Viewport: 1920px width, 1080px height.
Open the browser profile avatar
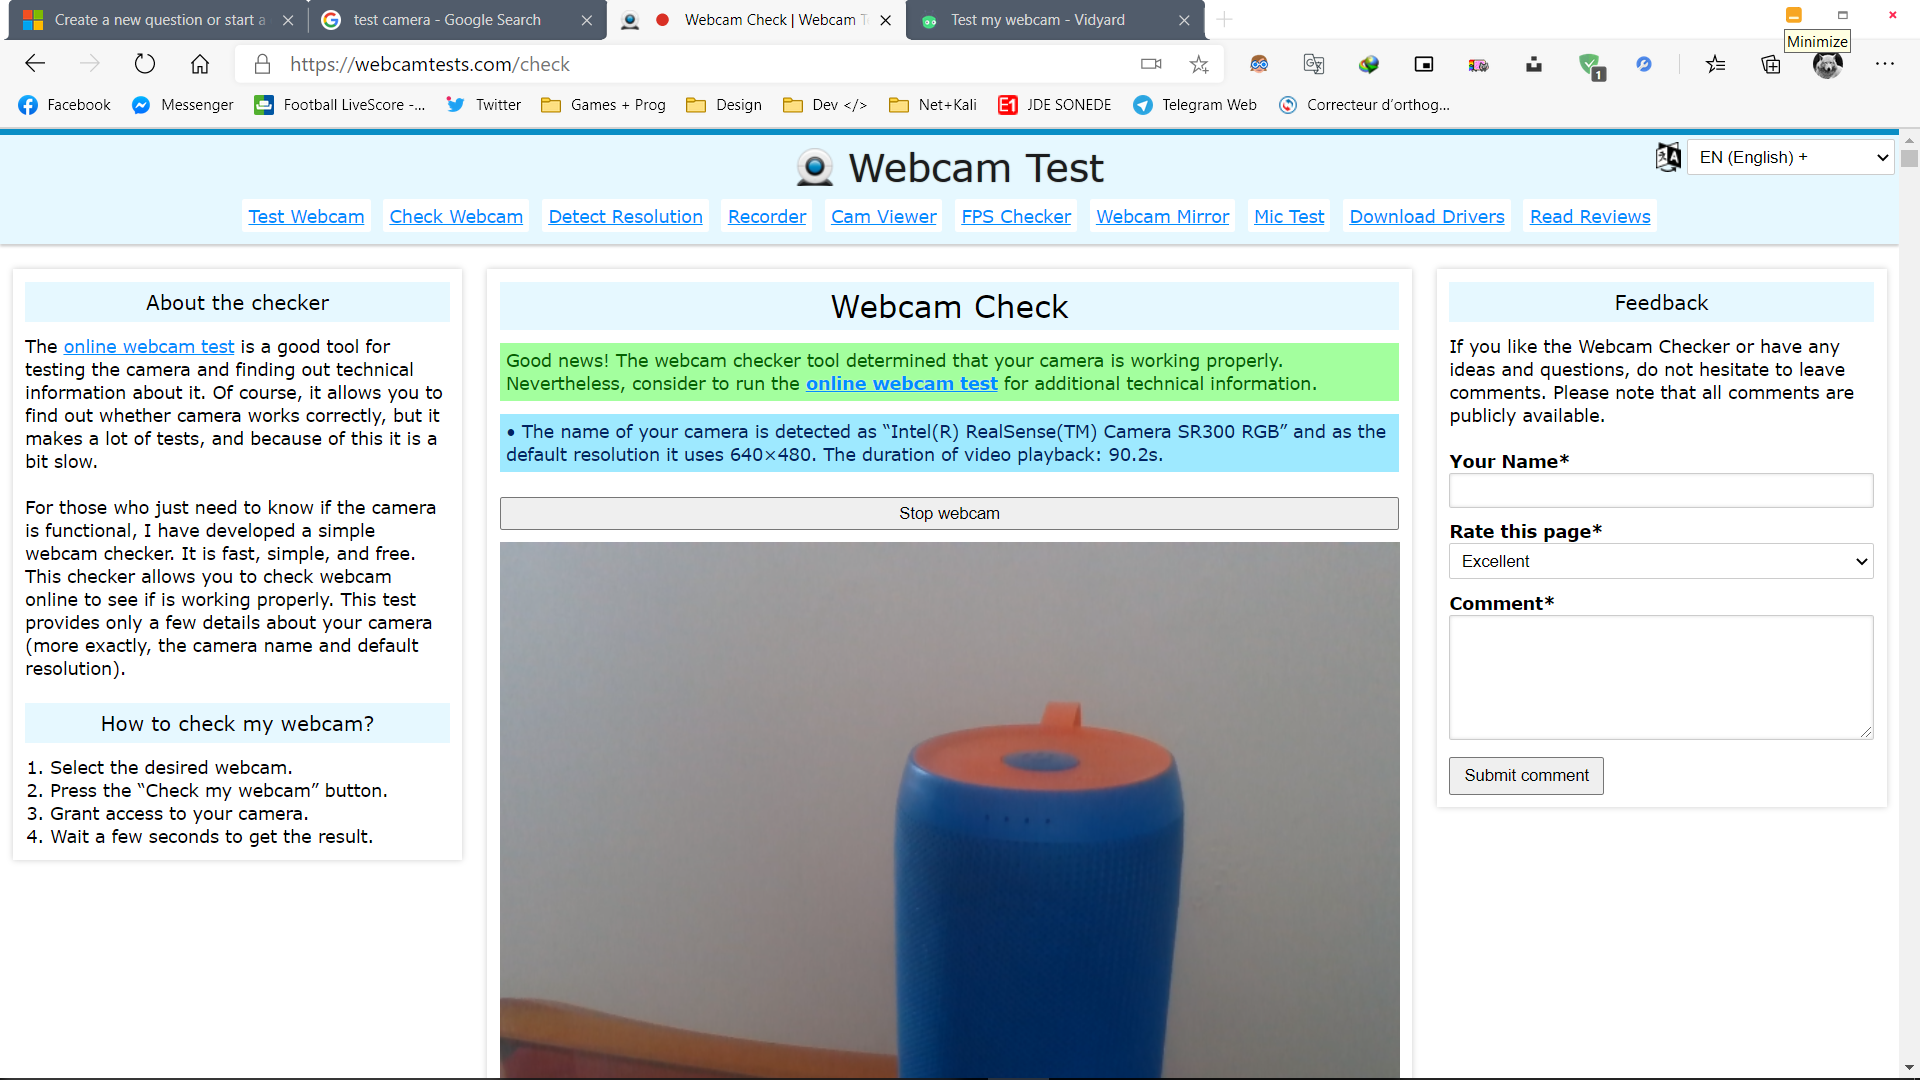tap(1827, 64)
